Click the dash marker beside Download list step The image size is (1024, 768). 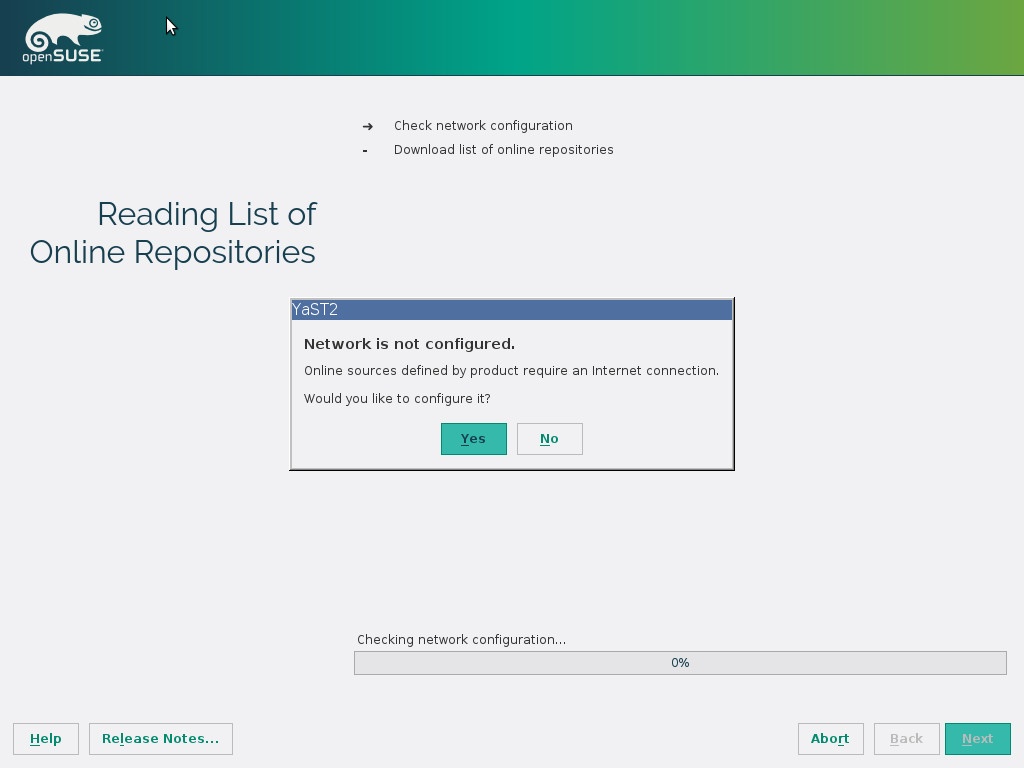click(x=366, y=150)
